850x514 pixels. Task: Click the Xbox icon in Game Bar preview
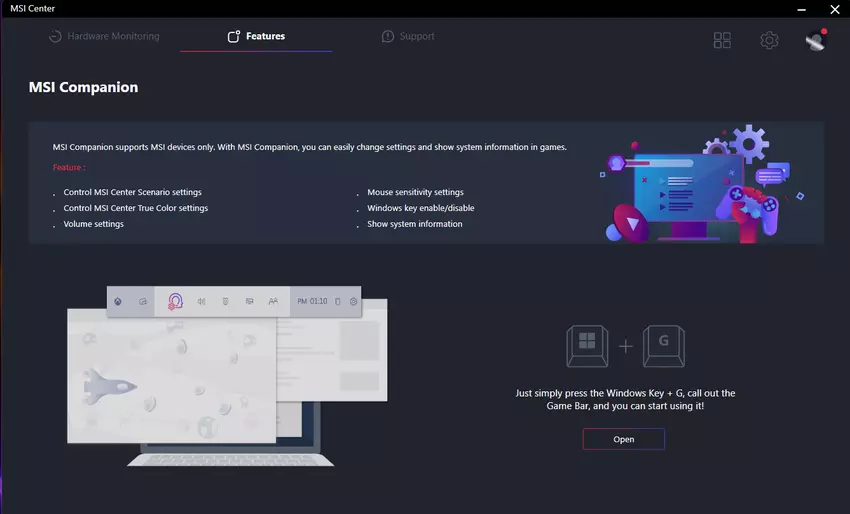click(120, 301)
